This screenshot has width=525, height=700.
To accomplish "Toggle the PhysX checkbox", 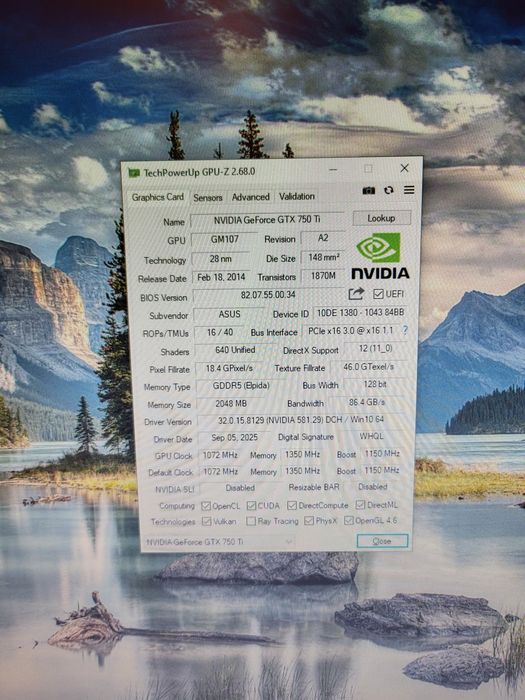I will click(x=309, y=521).
